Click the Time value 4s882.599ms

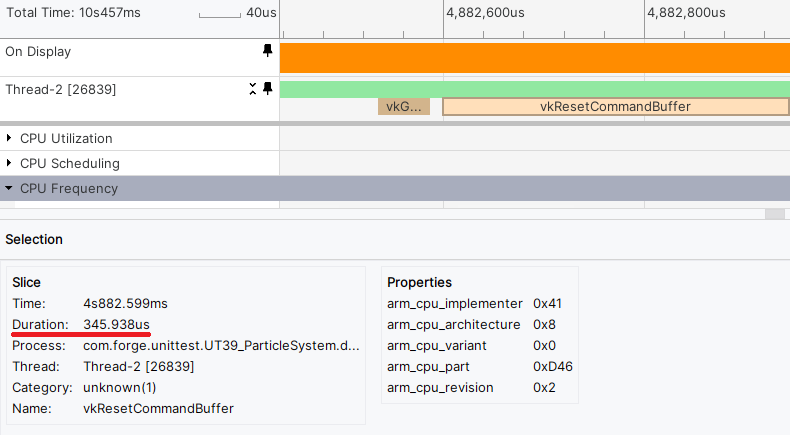[125, 303]
